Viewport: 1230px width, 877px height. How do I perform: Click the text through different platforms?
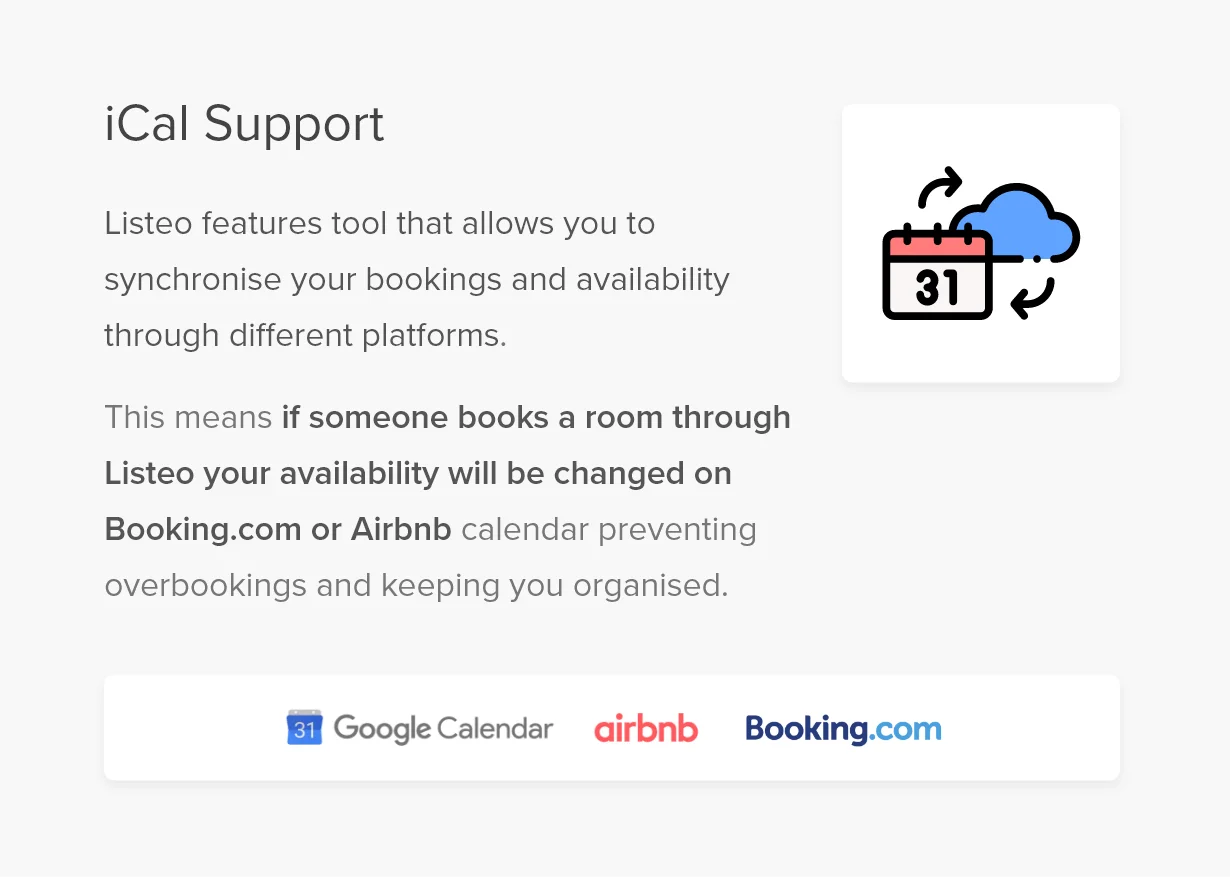[x=305, y=335]
